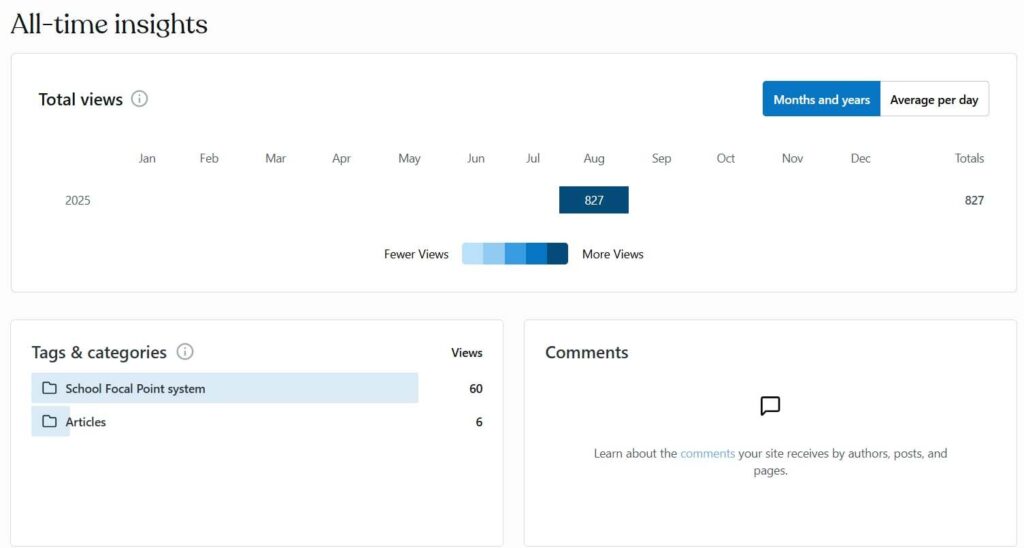Image resolution: width=1024 pixels, height=548 pixels.
Task: Click the 2025 year row label
Action: pyautogui.click(x=78, y=200)
